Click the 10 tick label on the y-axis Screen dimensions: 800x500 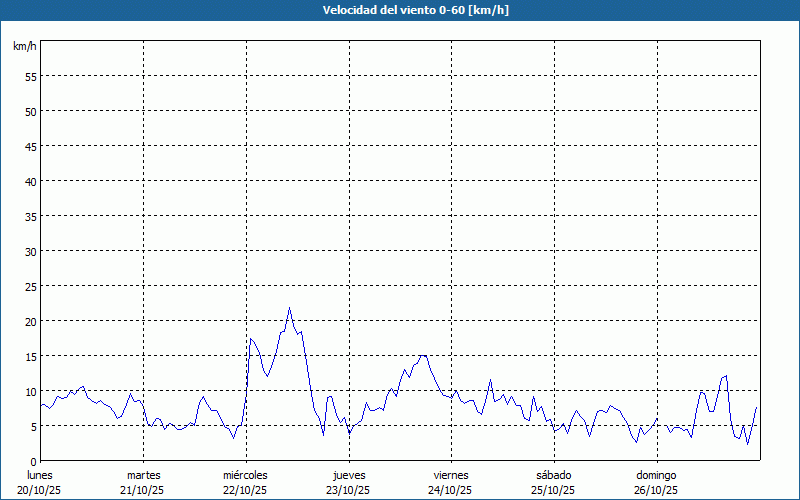click(x=30, y=391)
